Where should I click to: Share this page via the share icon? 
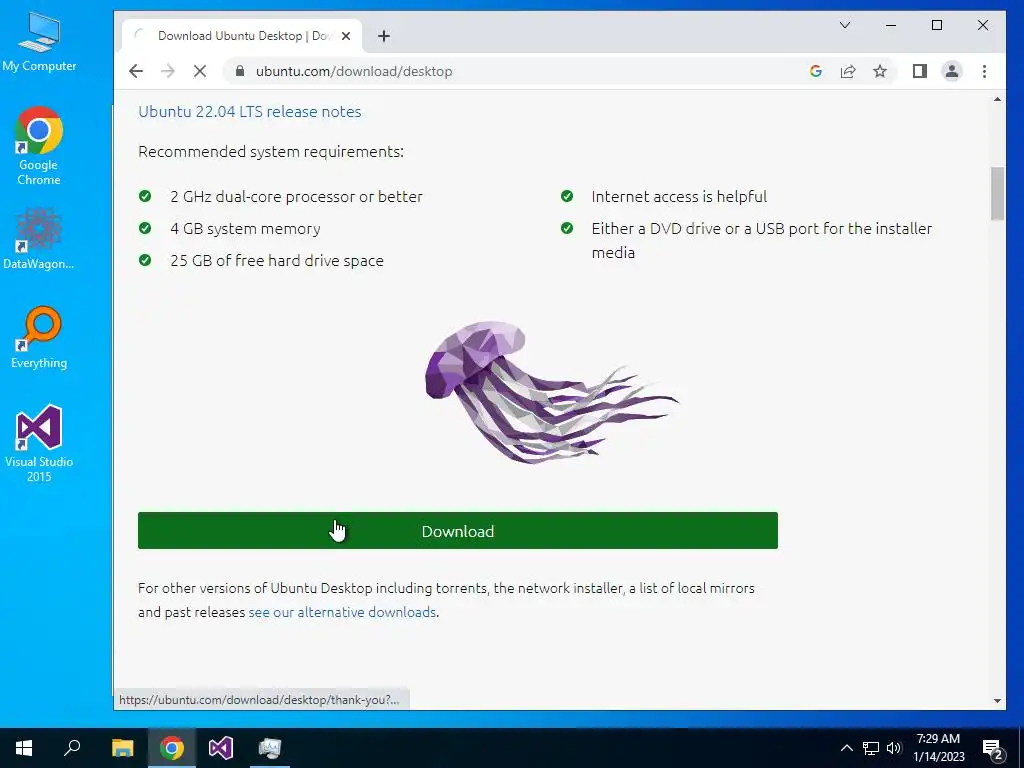848,71
